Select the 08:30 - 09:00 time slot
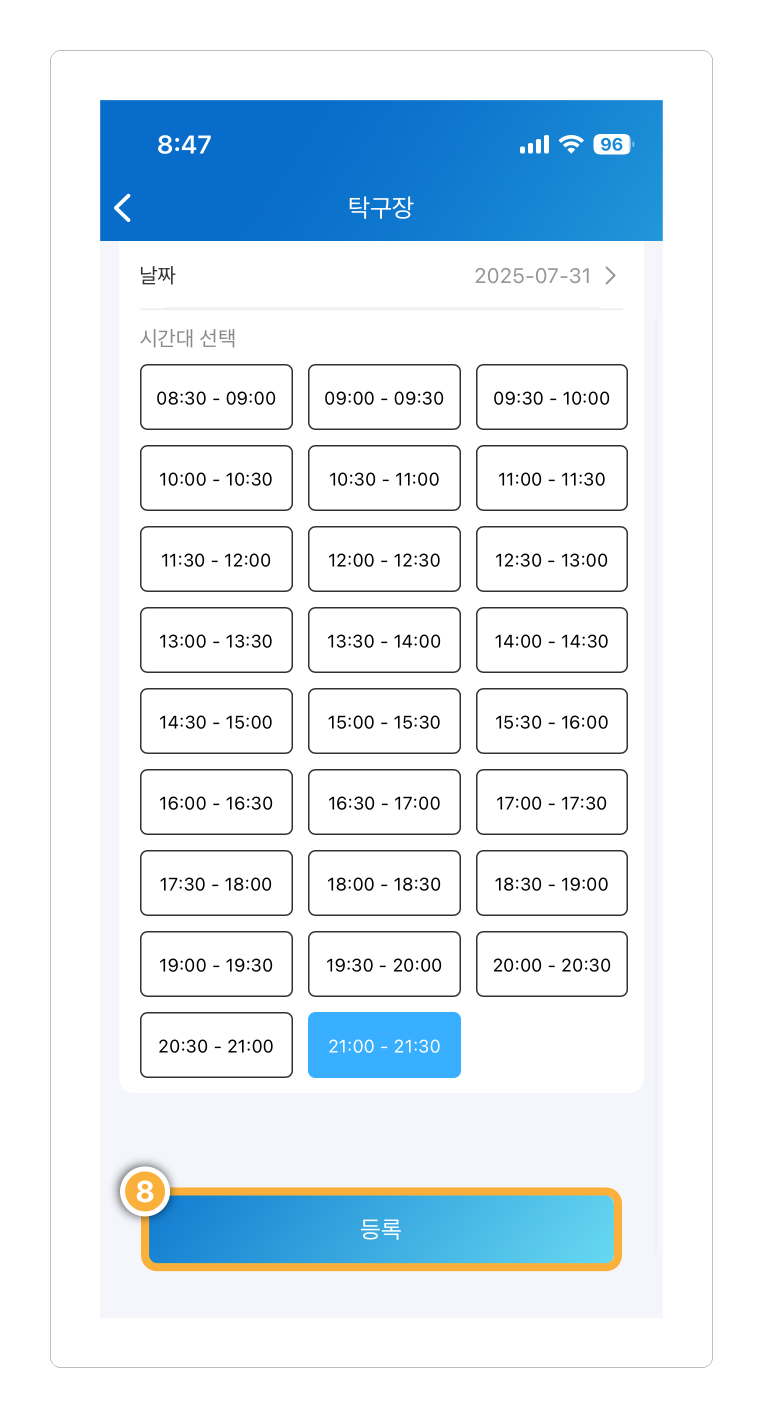 point(216,397)
